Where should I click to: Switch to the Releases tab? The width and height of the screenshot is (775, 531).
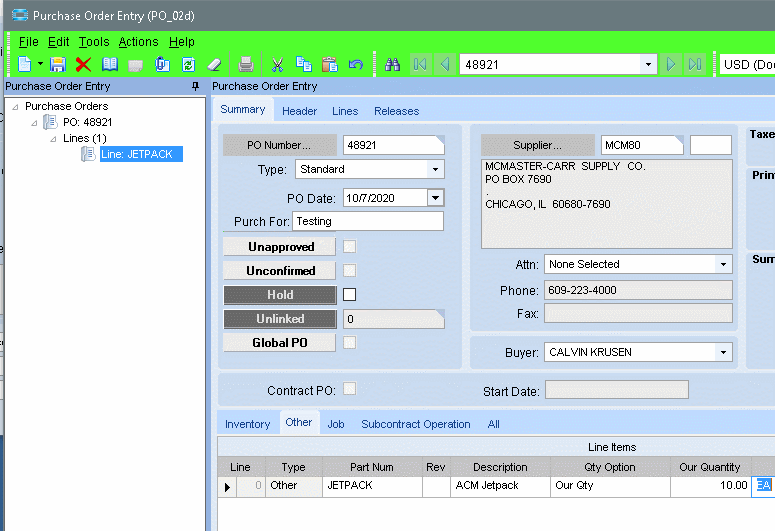[x=396, y=111]
